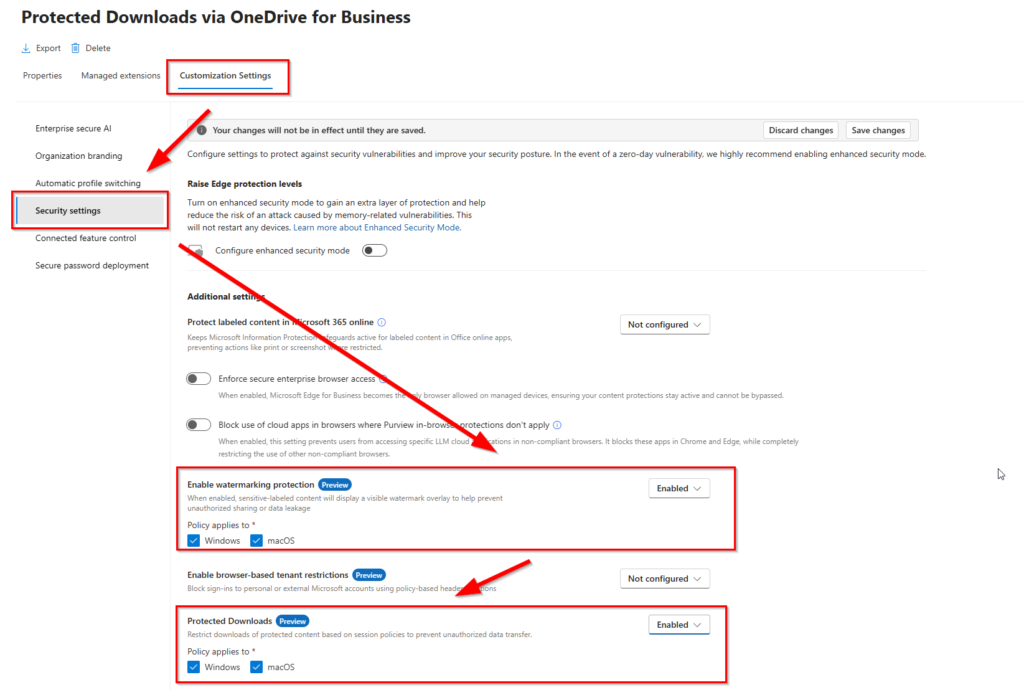The image size is (1024, 690).
Task: Click the Save changes button
Action: pyautogui.click(x=876, y=130)
